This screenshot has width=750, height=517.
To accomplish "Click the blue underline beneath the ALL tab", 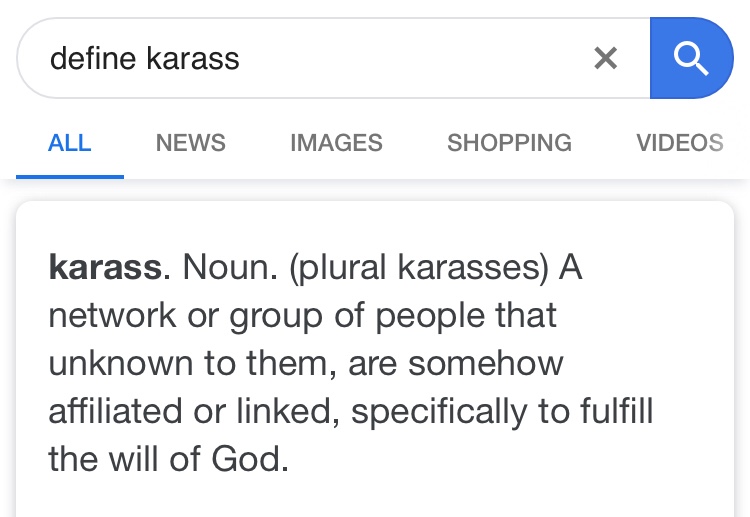I will click(70, 176).
